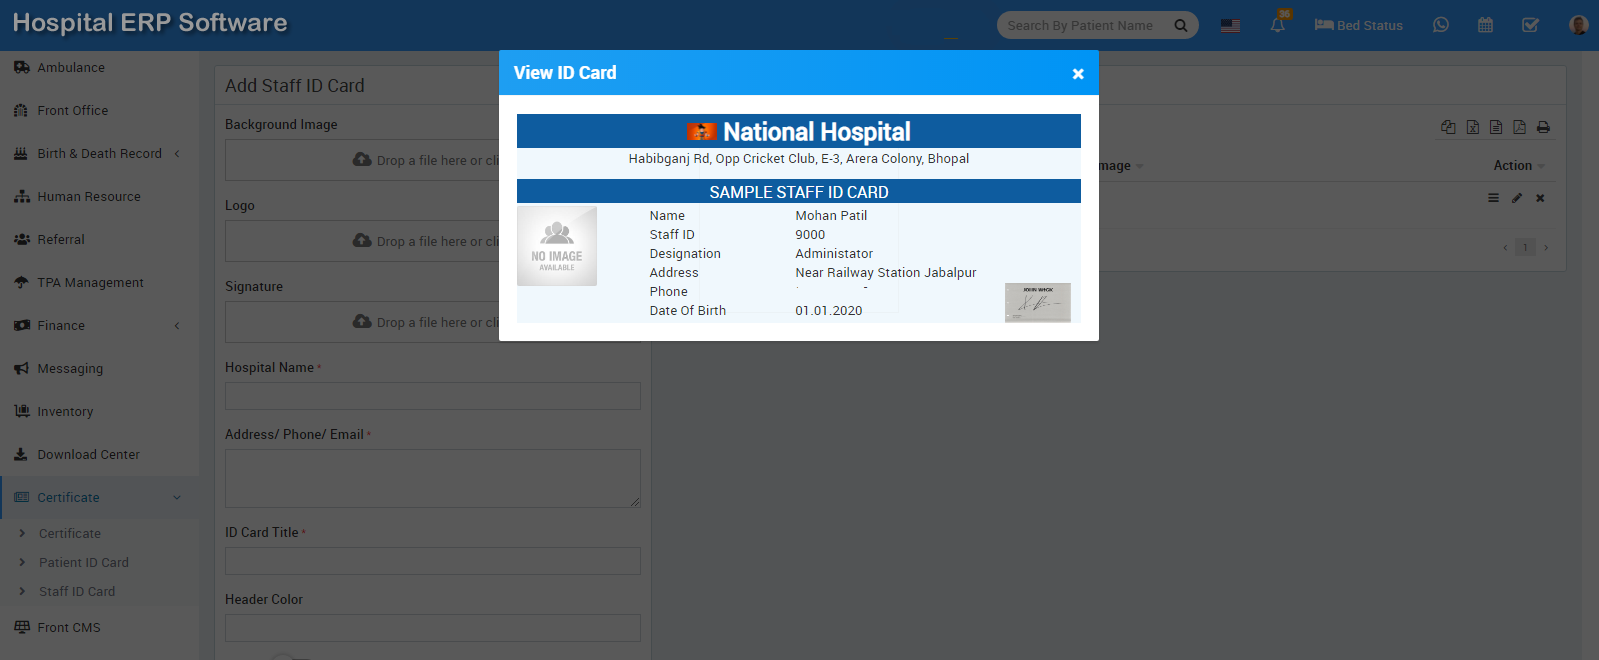Close the View ID Card dialog
Viewport: 1599px width, 660px height.
[1078, 74]
